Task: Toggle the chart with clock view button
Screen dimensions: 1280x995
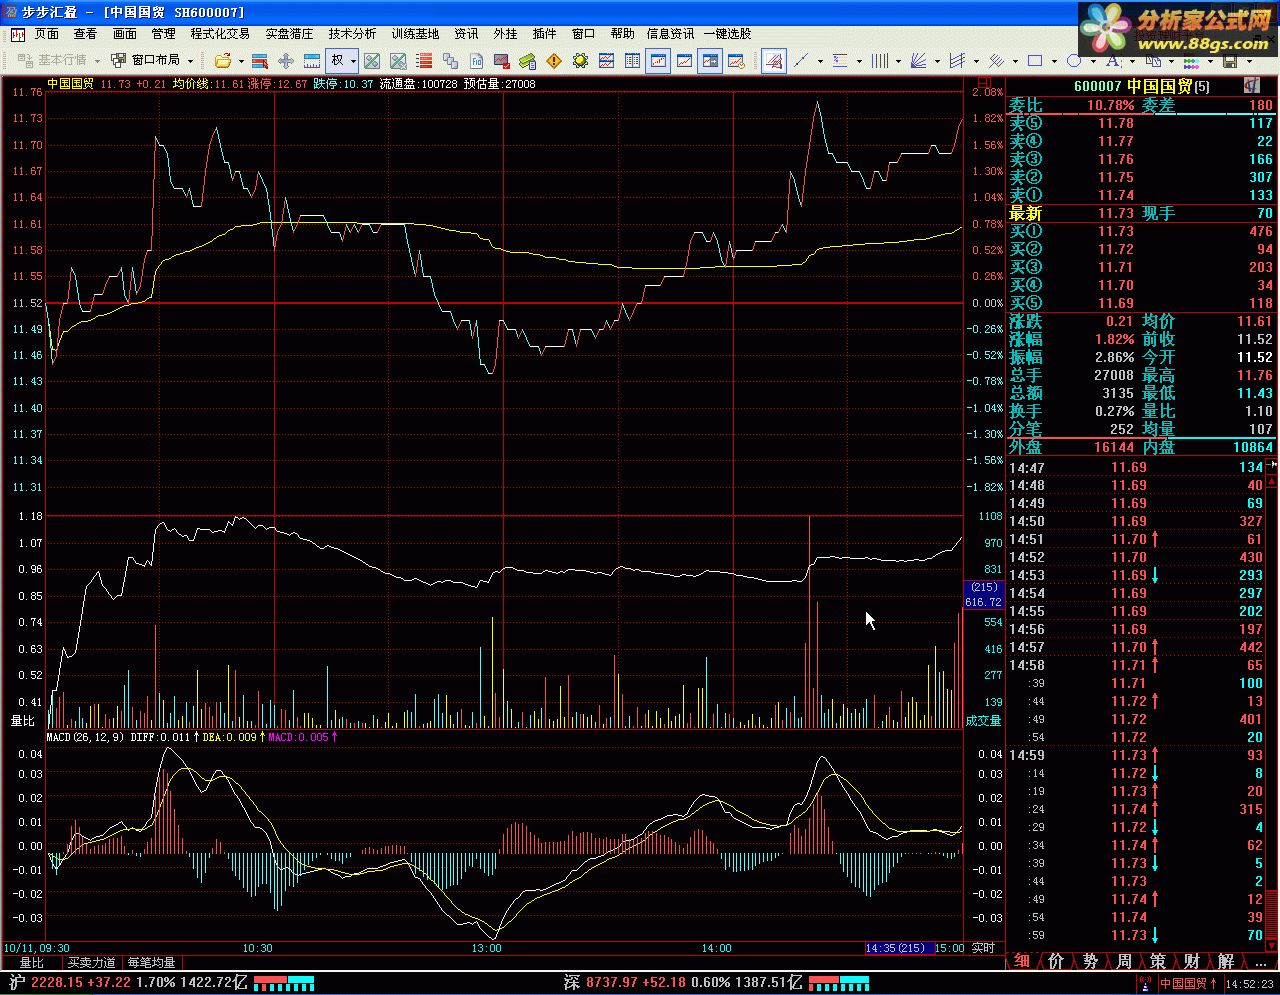Action: point(736,61)
